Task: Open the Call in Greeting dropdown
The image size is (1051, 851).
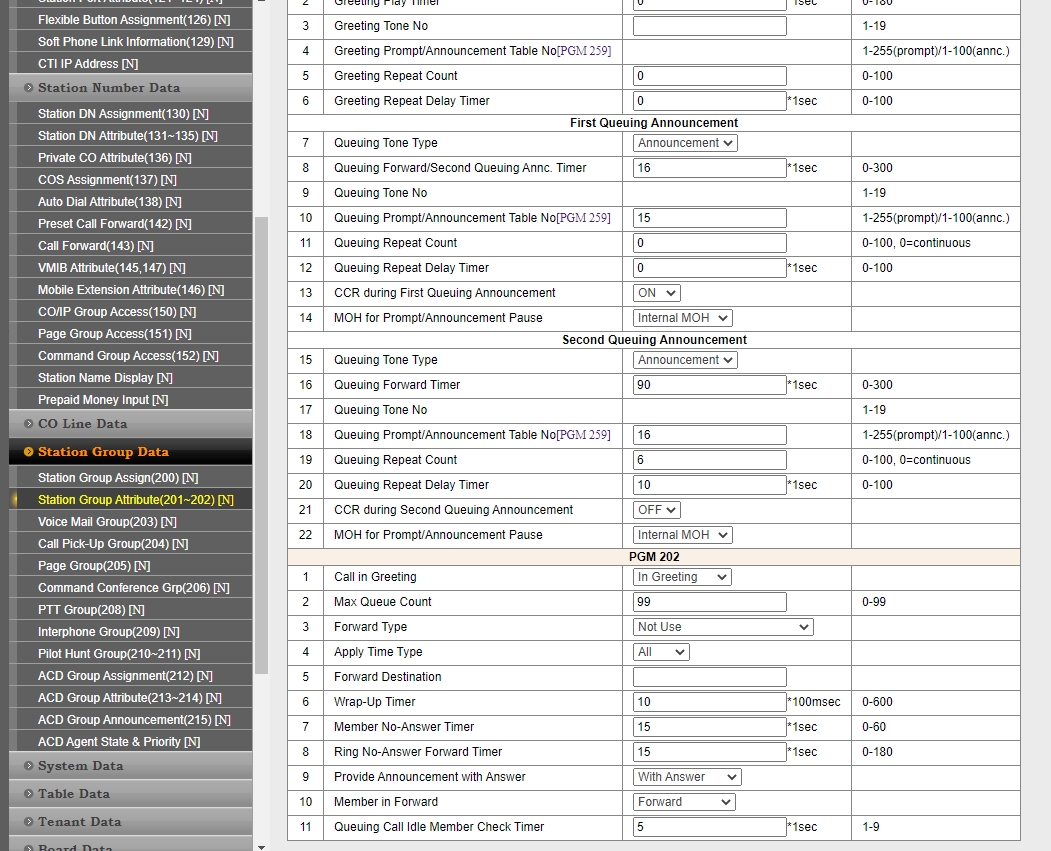Action: coord(682,577)
